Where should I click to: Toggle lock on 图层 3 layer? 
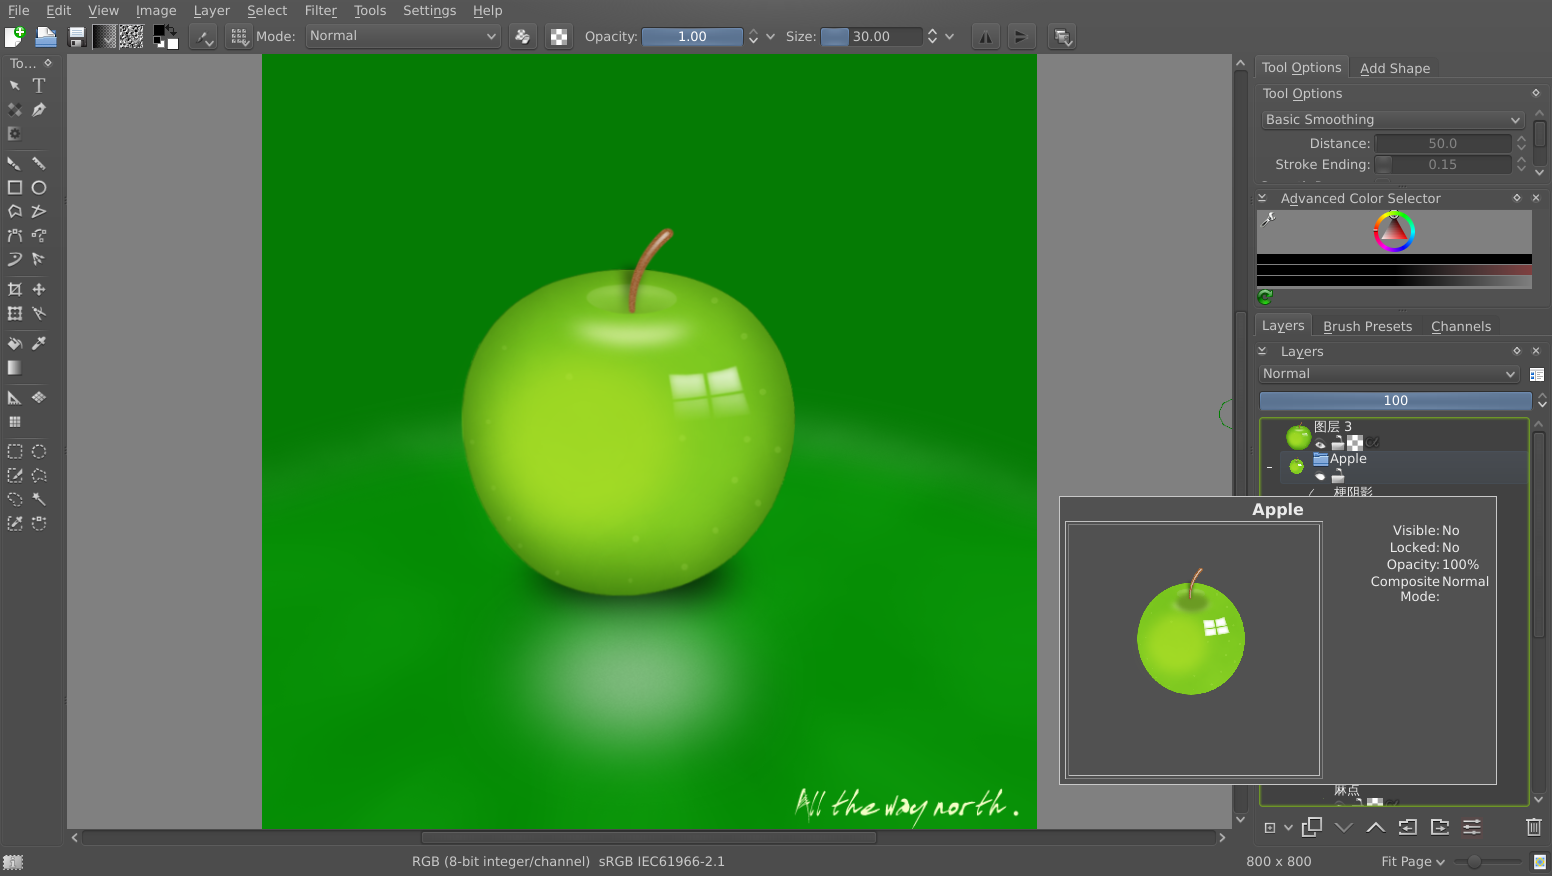point(1337,444)
